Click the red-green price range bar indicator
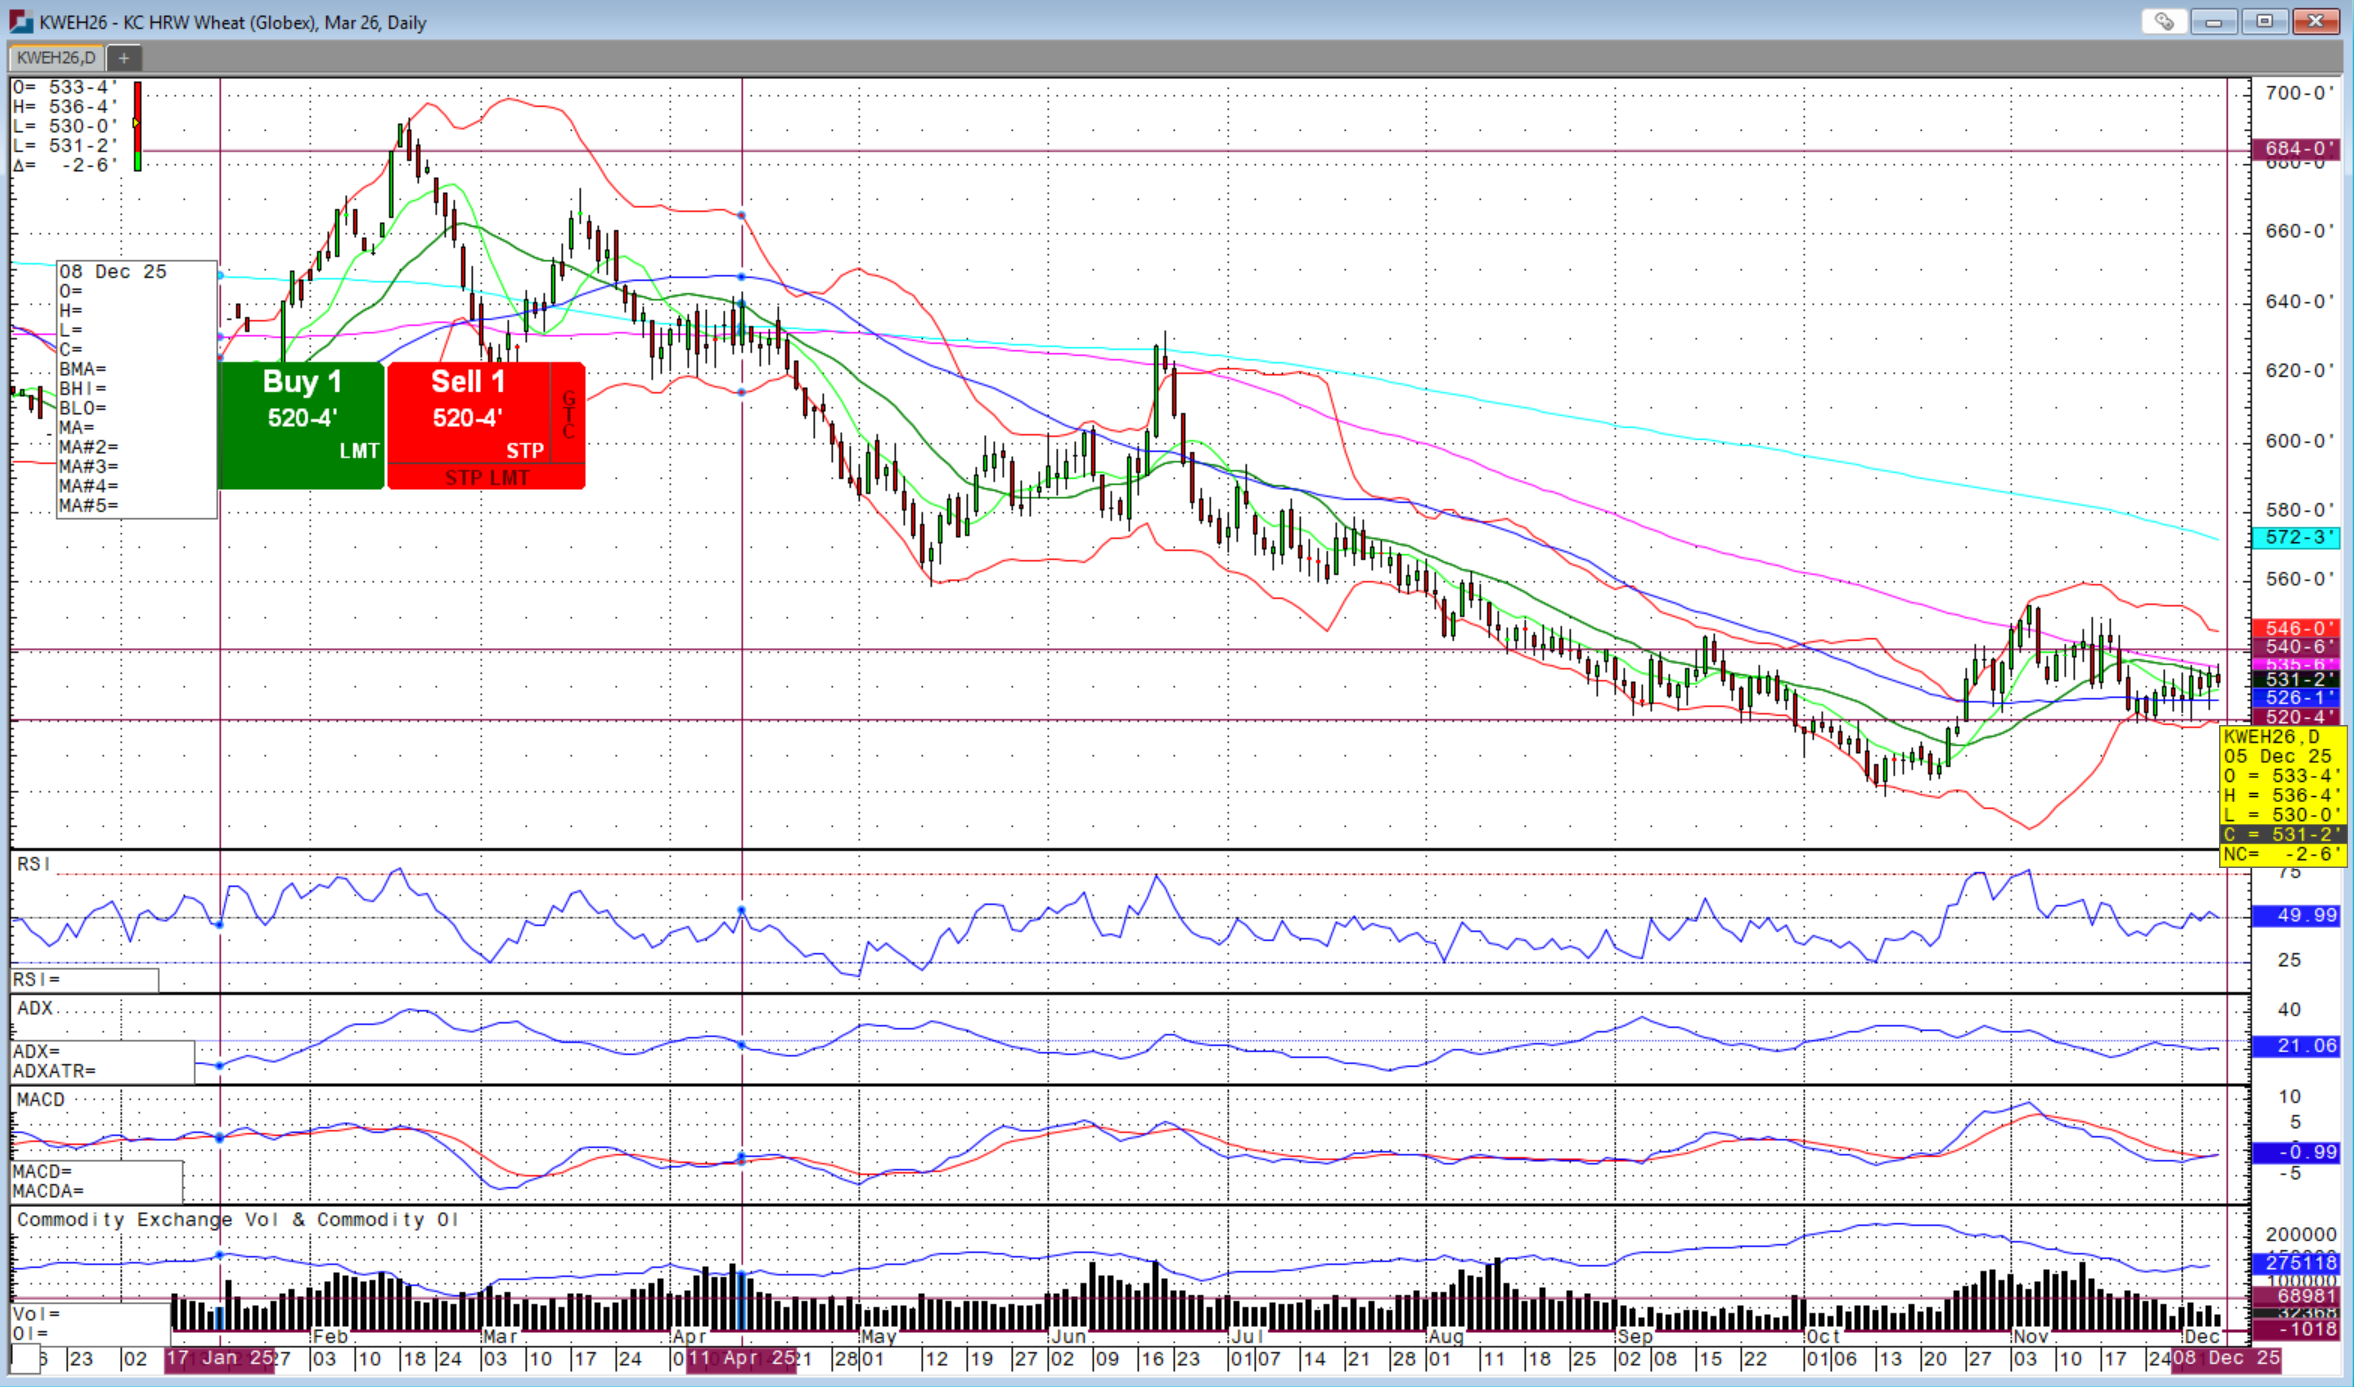This screenshot has width=2354, height=1387. click(137, 126)
